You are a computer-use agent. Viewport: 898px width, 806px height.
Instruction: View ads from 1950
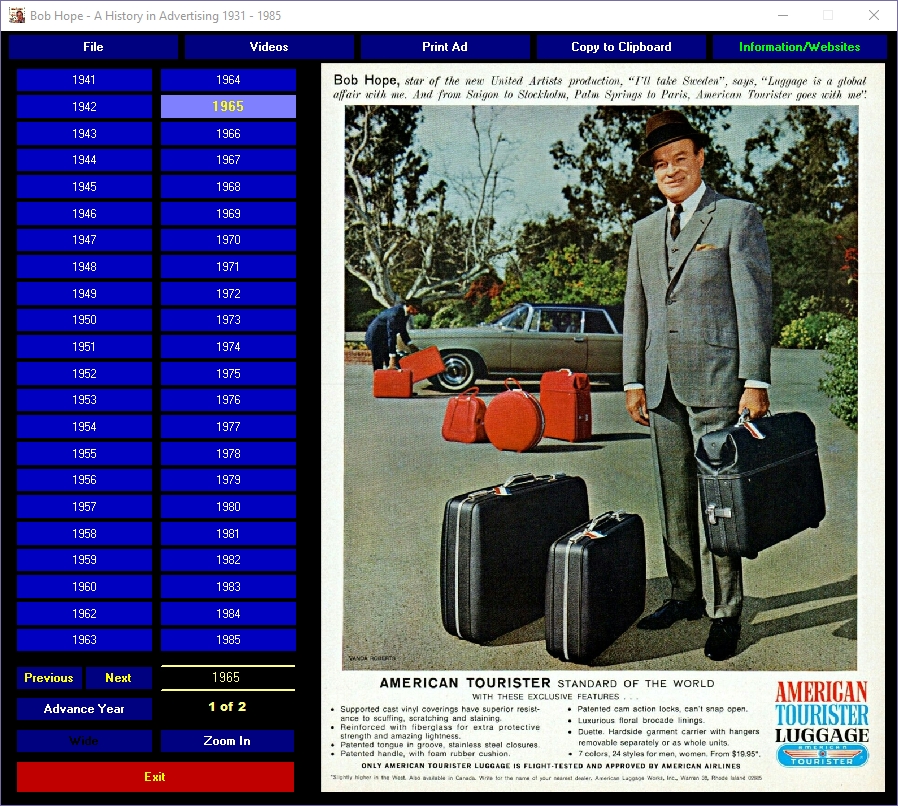[x=84, y=320]
